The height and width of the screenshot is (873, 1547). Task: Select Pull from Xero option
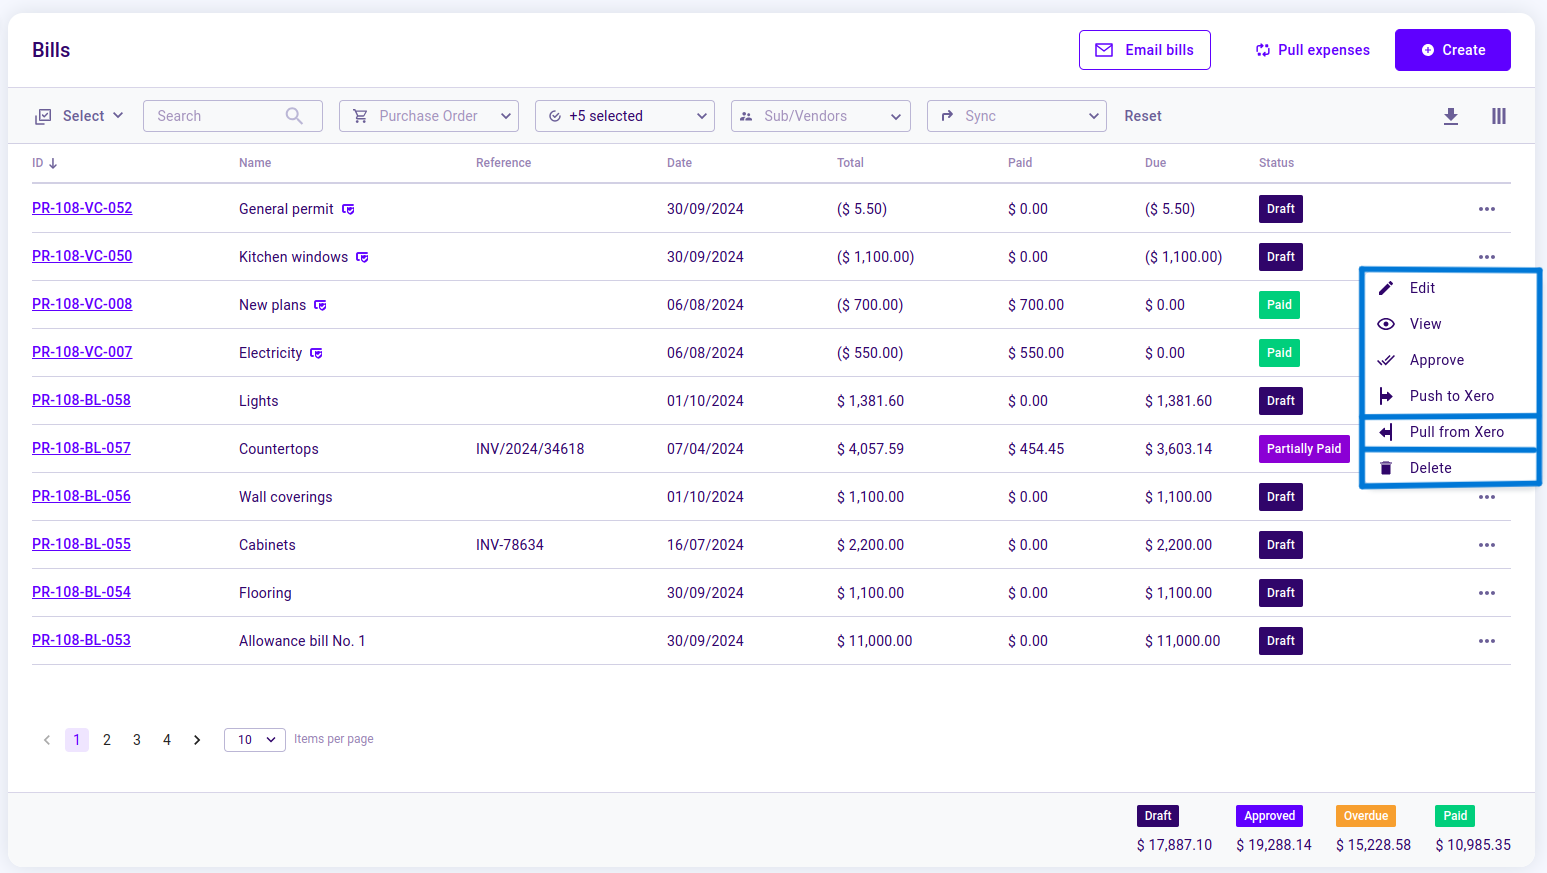[1451, 432]
